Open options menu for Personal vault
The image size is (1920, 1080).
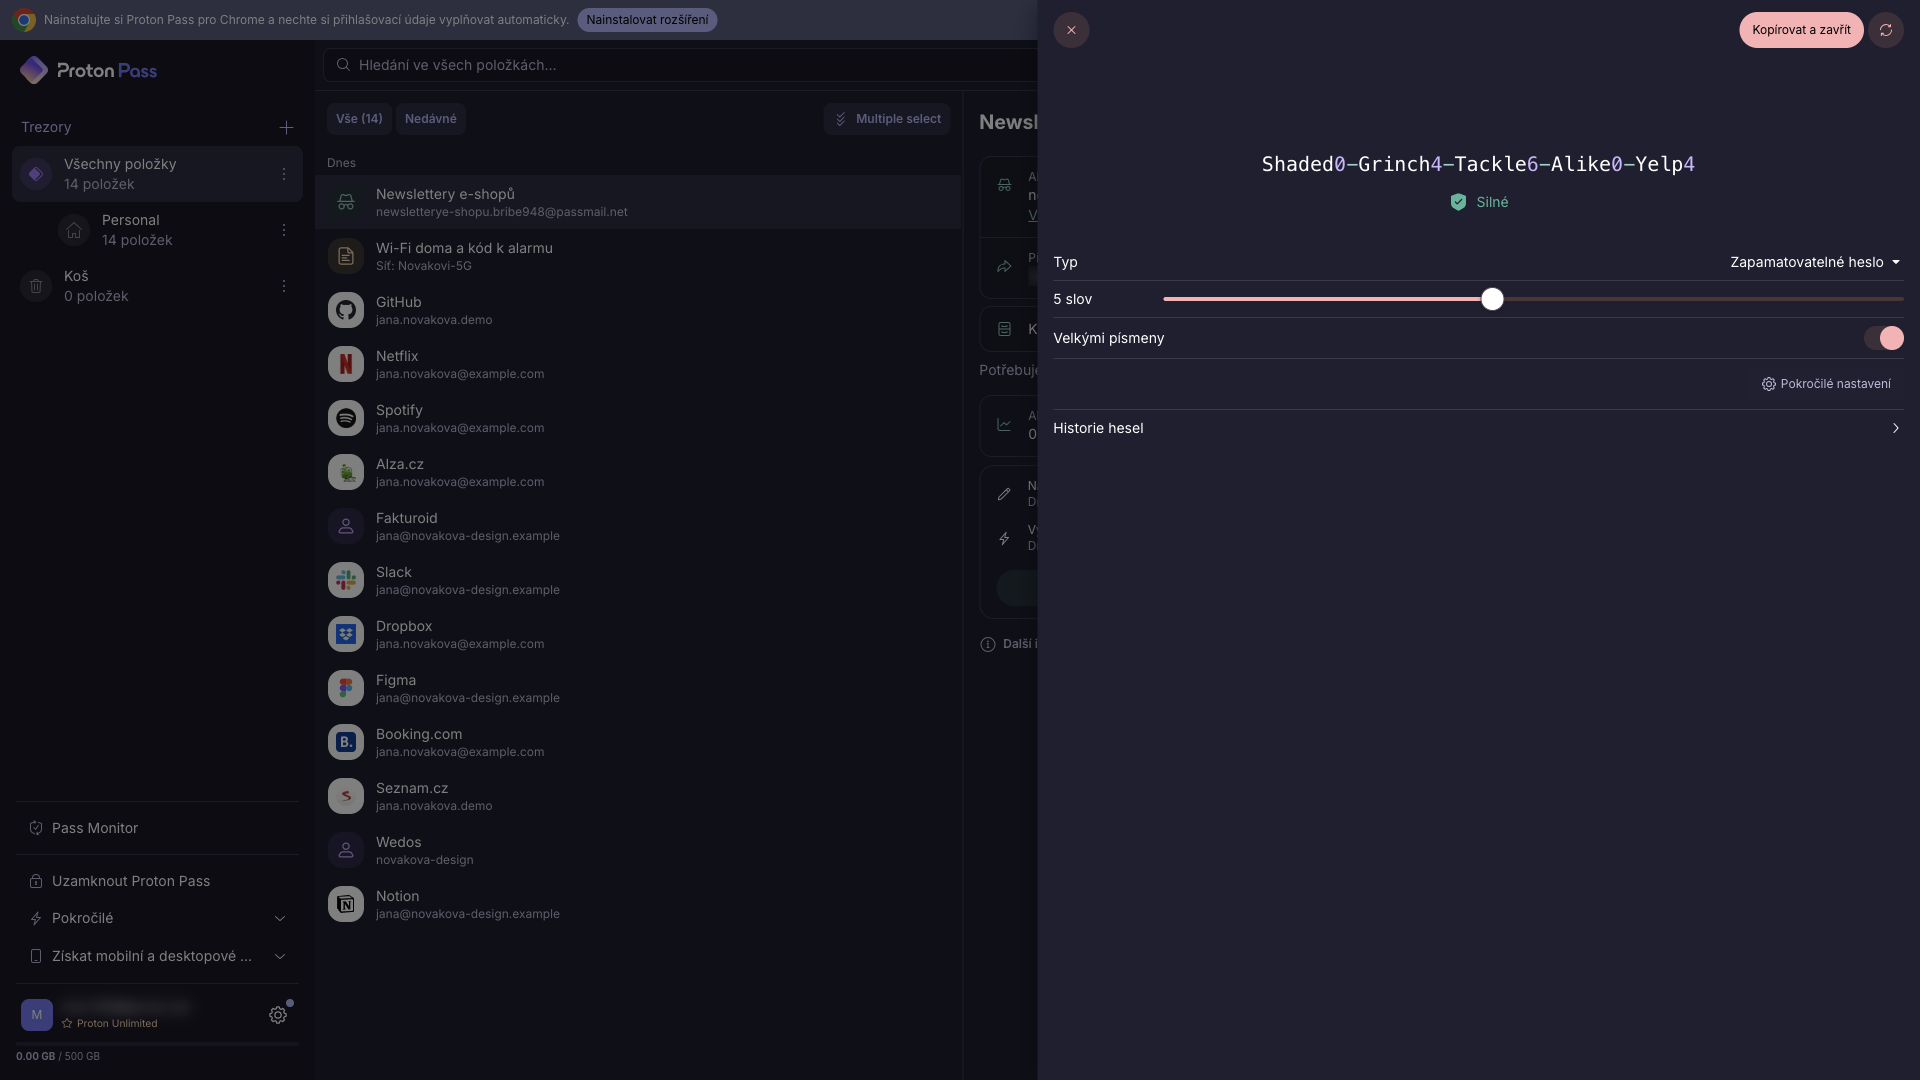pyautogui.click(x=284, y=230)
